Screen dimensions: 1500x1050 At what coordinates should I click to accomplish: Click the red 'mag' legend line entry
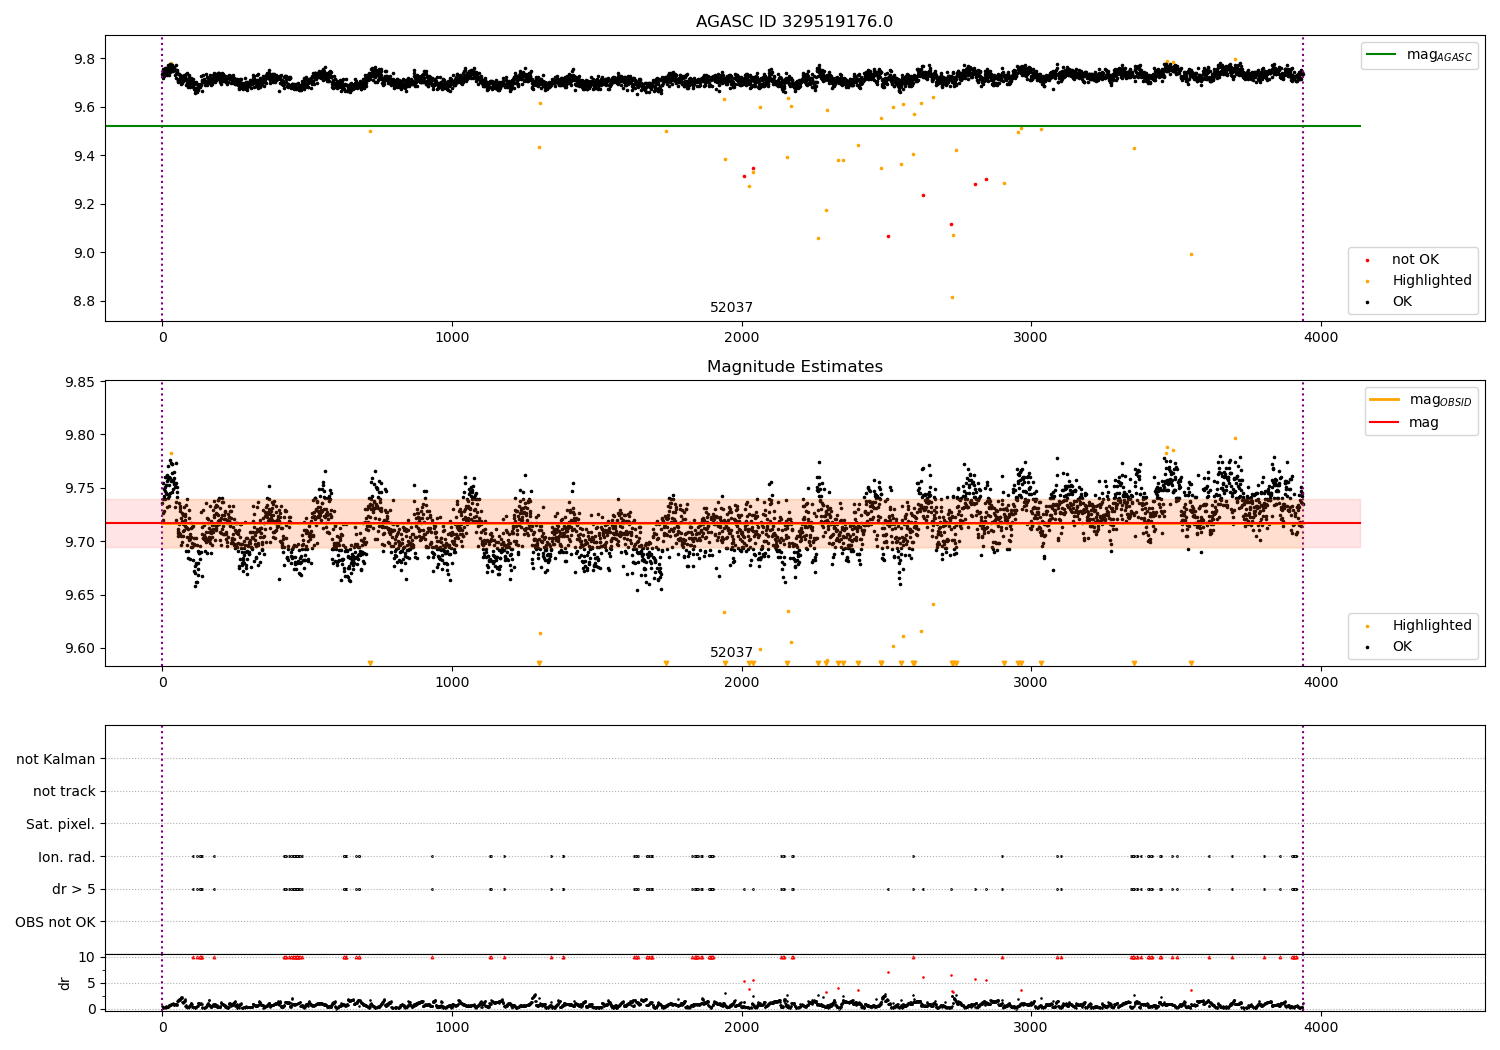[x=1385, y=423]
